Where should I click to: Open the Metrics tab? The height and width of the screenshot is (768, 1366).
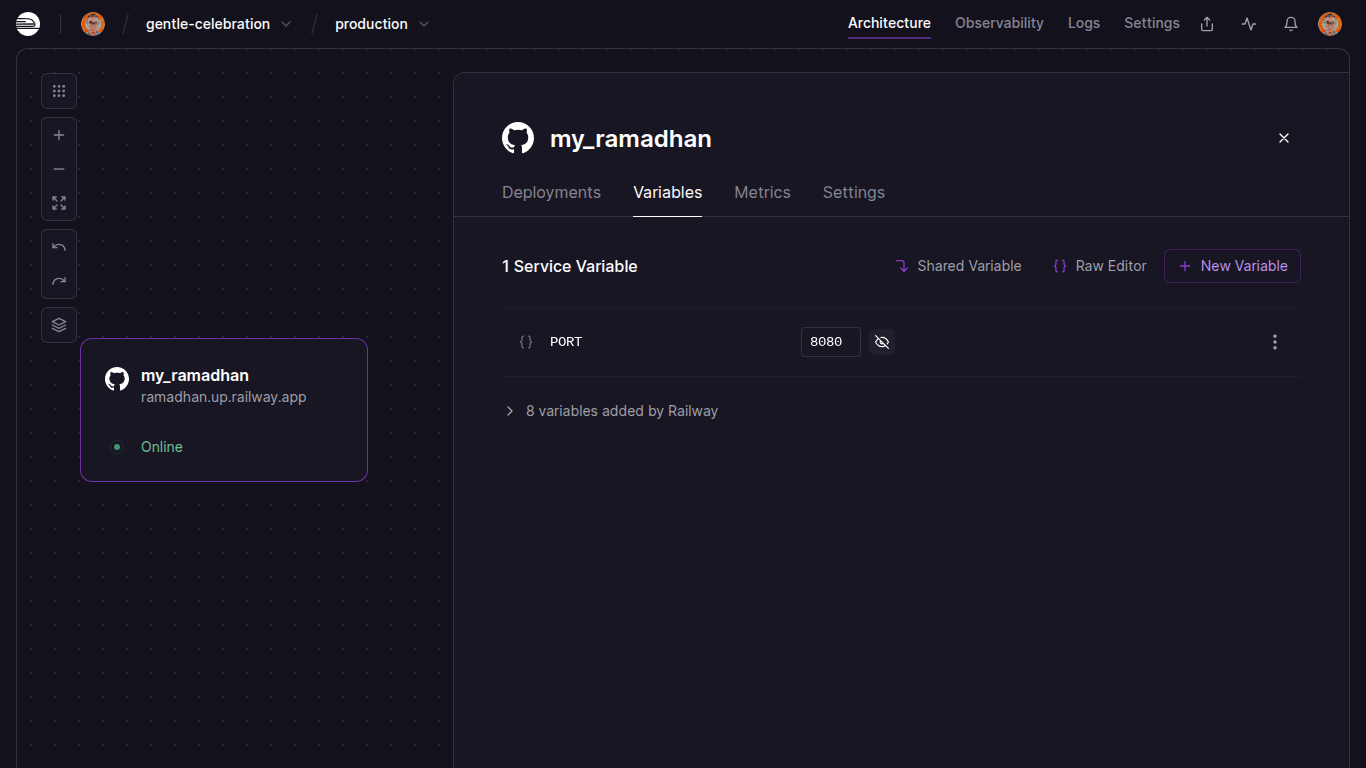point(762,192)
